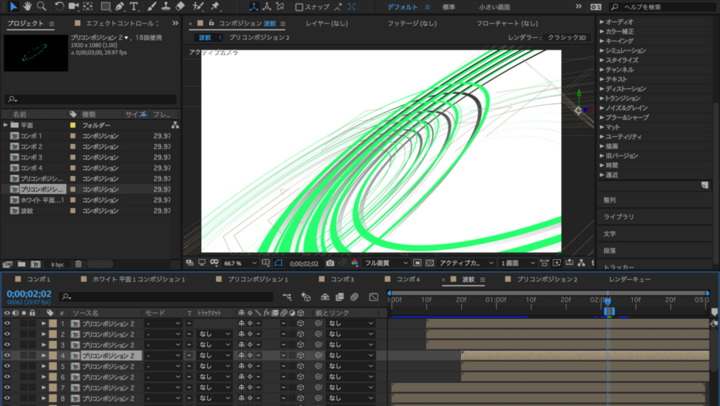Select the Puppet Pin tool
Screen dimensions: 720x406
point(215,6)
